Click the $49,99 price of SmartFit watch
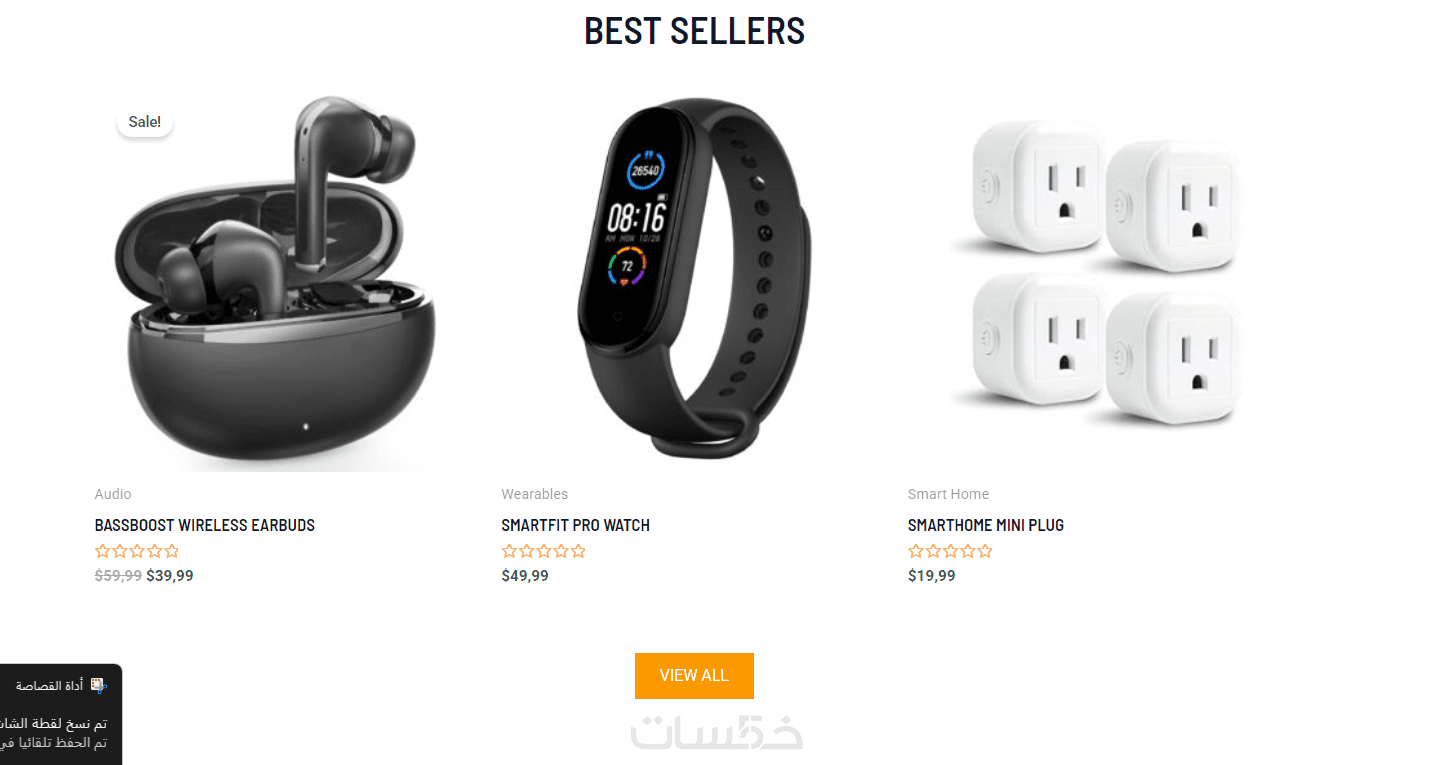 [x=525, y=576]
